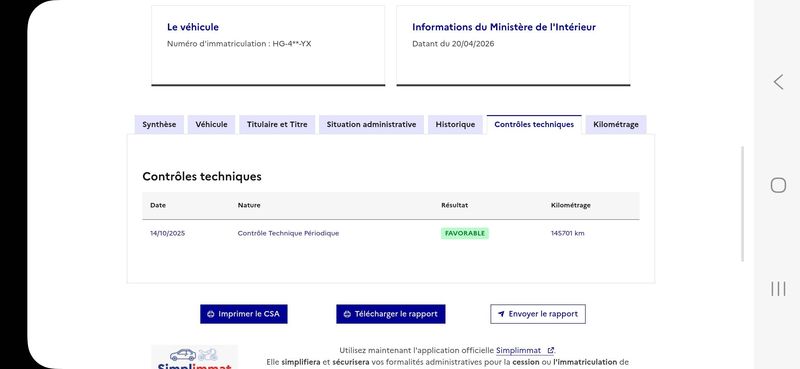Tap the Android home button
Viewport: 800px width, 369px height.
pyautogui.click(x=778, y=185)
